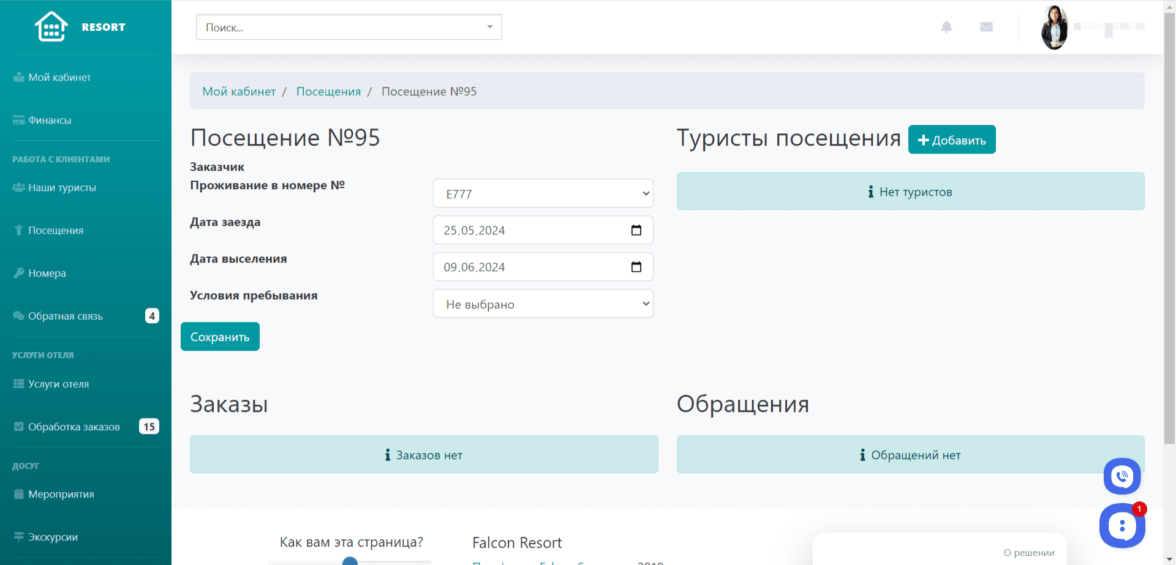Click calendar icon in Дата выселения field
This screenshot has width=1176, height=565.
click(636, 267)
